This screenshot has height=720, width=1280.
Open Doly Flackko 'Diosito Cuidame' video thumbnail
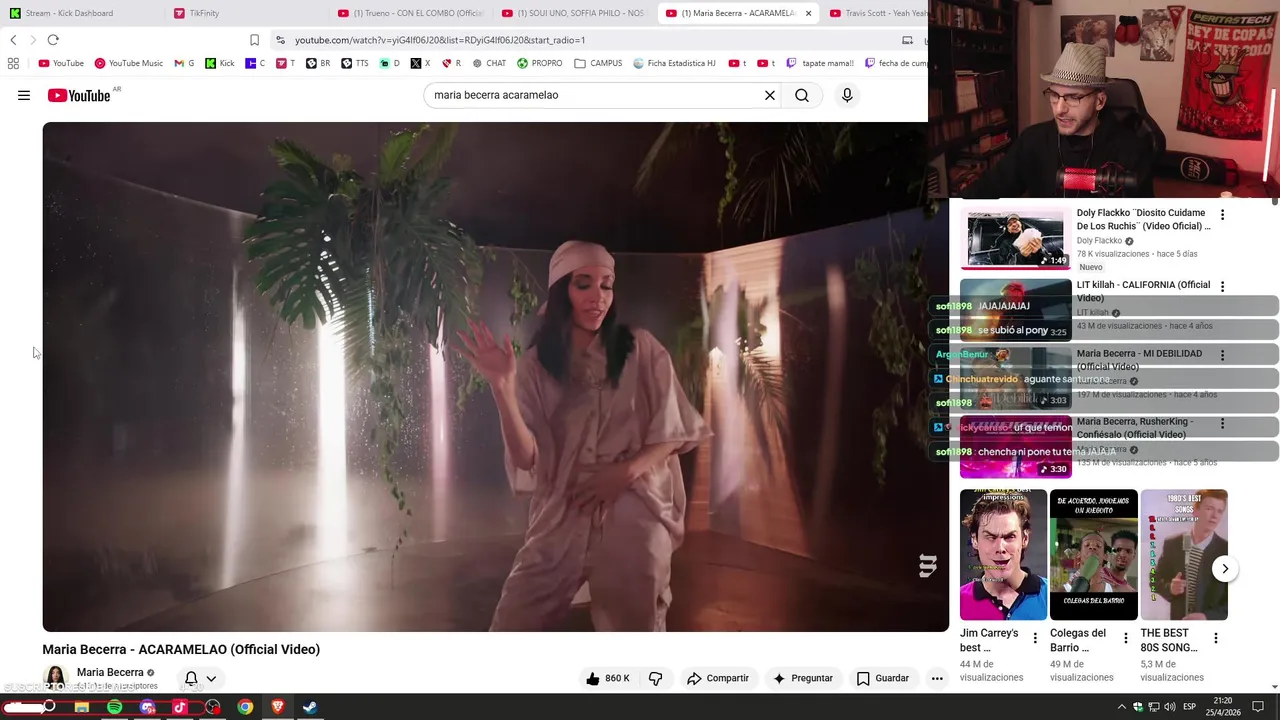pos(1015,238)
